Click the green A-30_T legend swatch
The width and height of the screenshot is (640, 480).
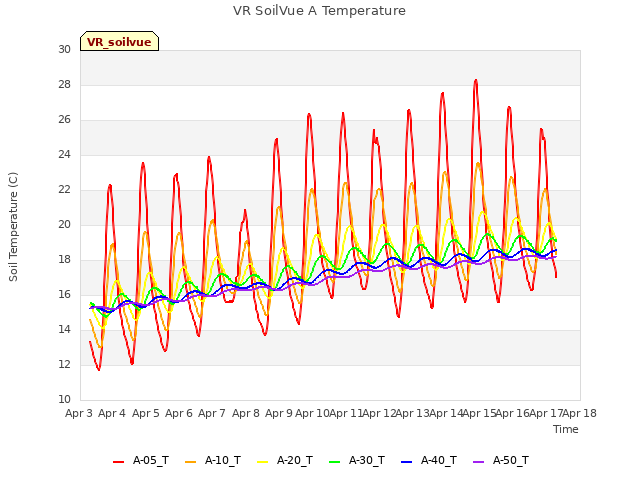click(x=334, y=462)
